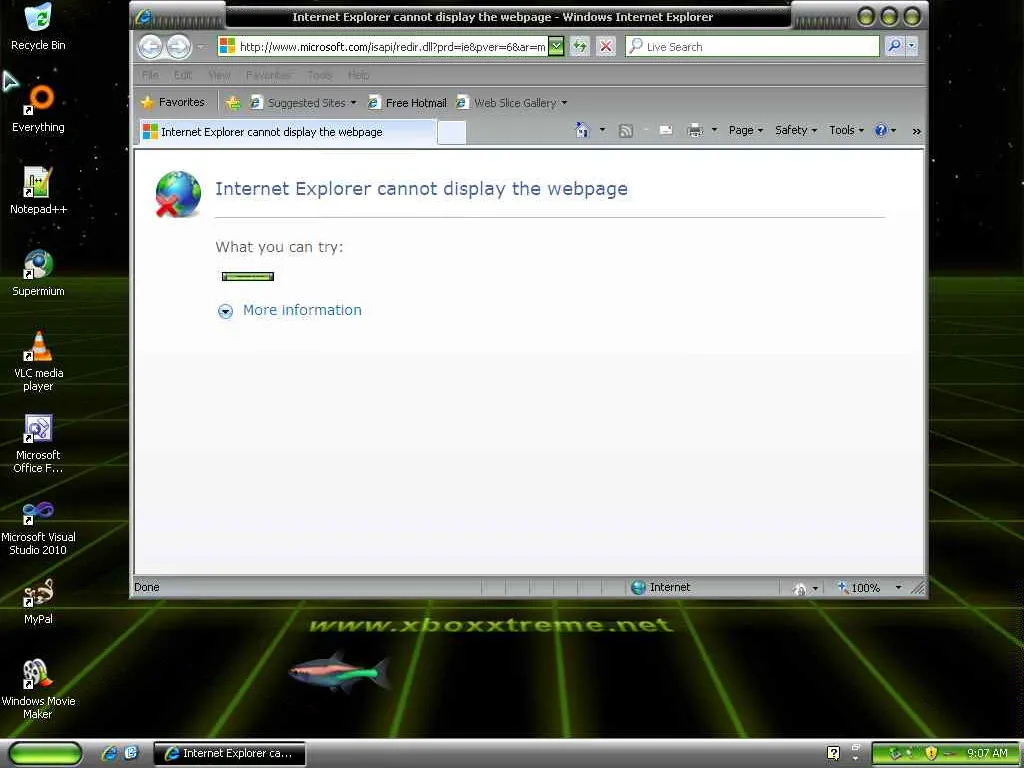Screen dimensions: 1024x768
Task: Open the Favorites menu in menu bar
Action: click(x=268, y=75)
